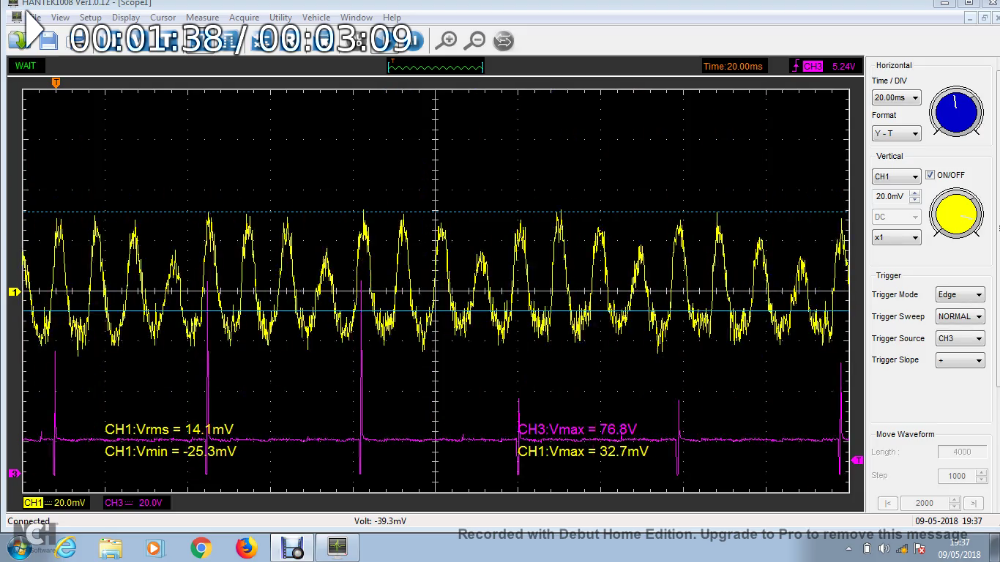Increase the volts per division spinner
This screenshot has width=1000, height=562.
915,193
